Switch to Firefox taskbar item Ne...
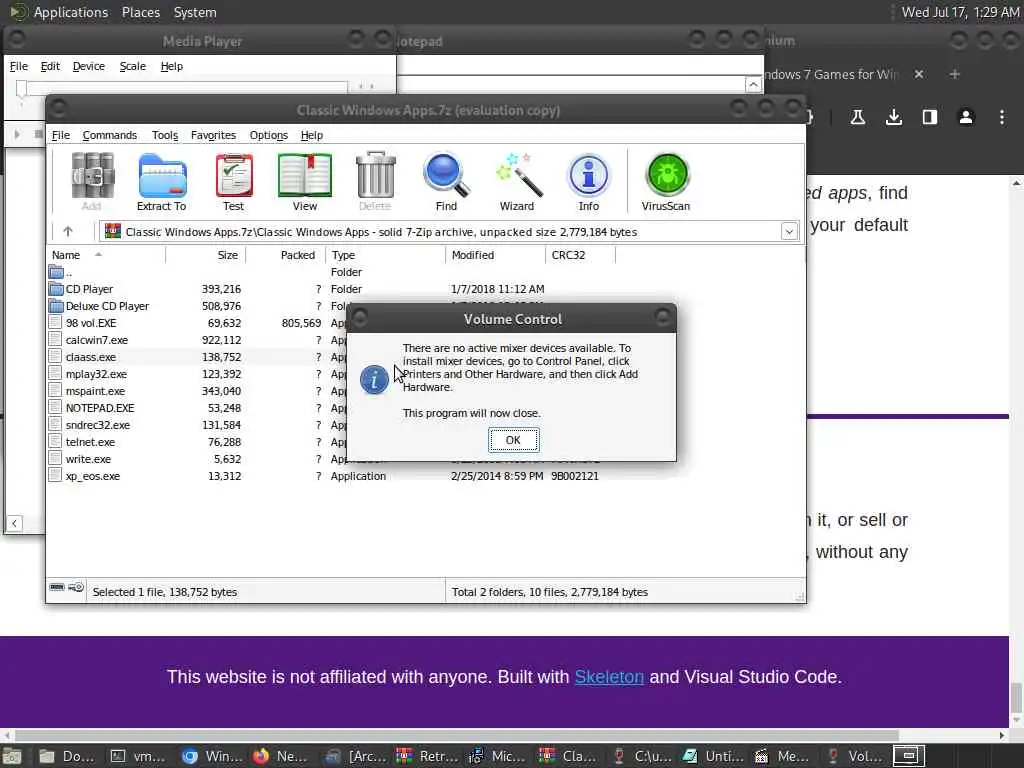The width and height of the screenshot is (1024, 768). (x=282, y=756)
